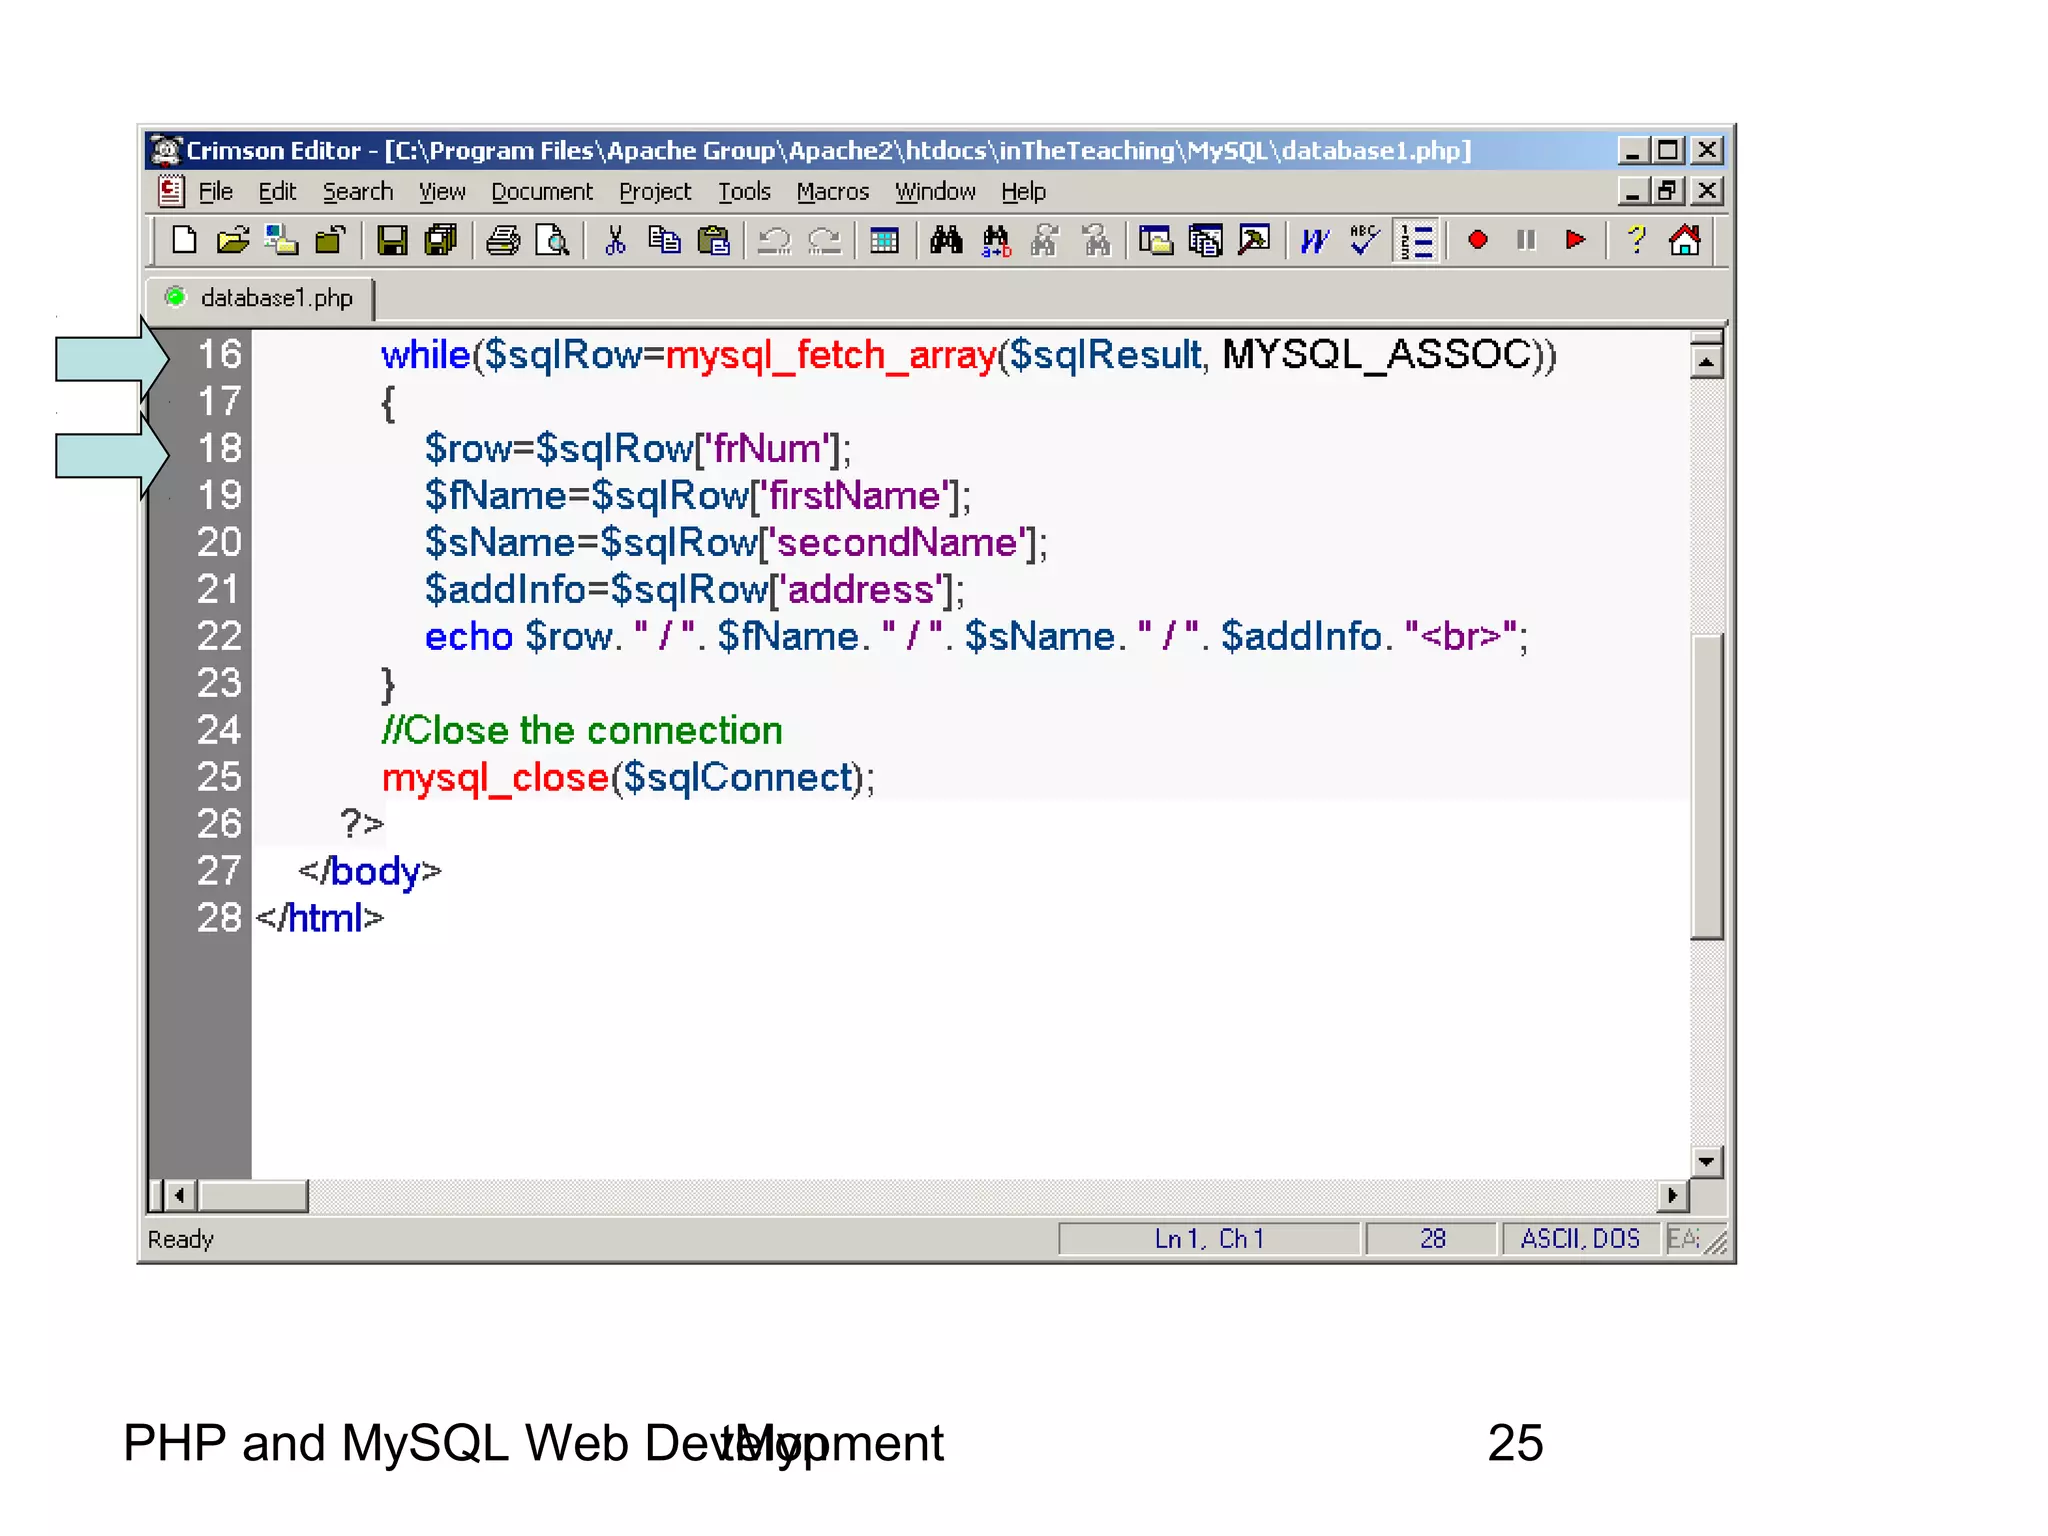Click the //Close the connection comment
The width and height of the screenshot is (2048, 1536).
[x=582, y=731]
